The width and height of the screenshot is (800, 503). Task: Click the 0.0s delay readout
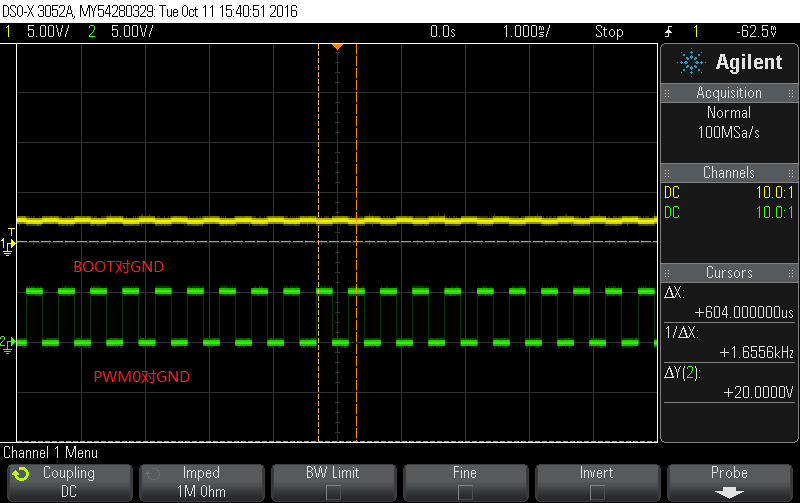pyautogui.click(x=442, y=32)
